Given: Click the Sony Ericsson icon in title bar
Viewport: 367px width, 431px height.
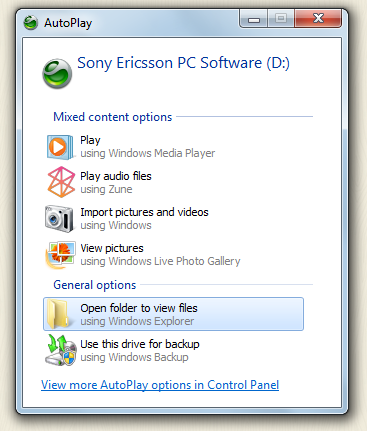Looking at the screenshot, I should point(31,23).
